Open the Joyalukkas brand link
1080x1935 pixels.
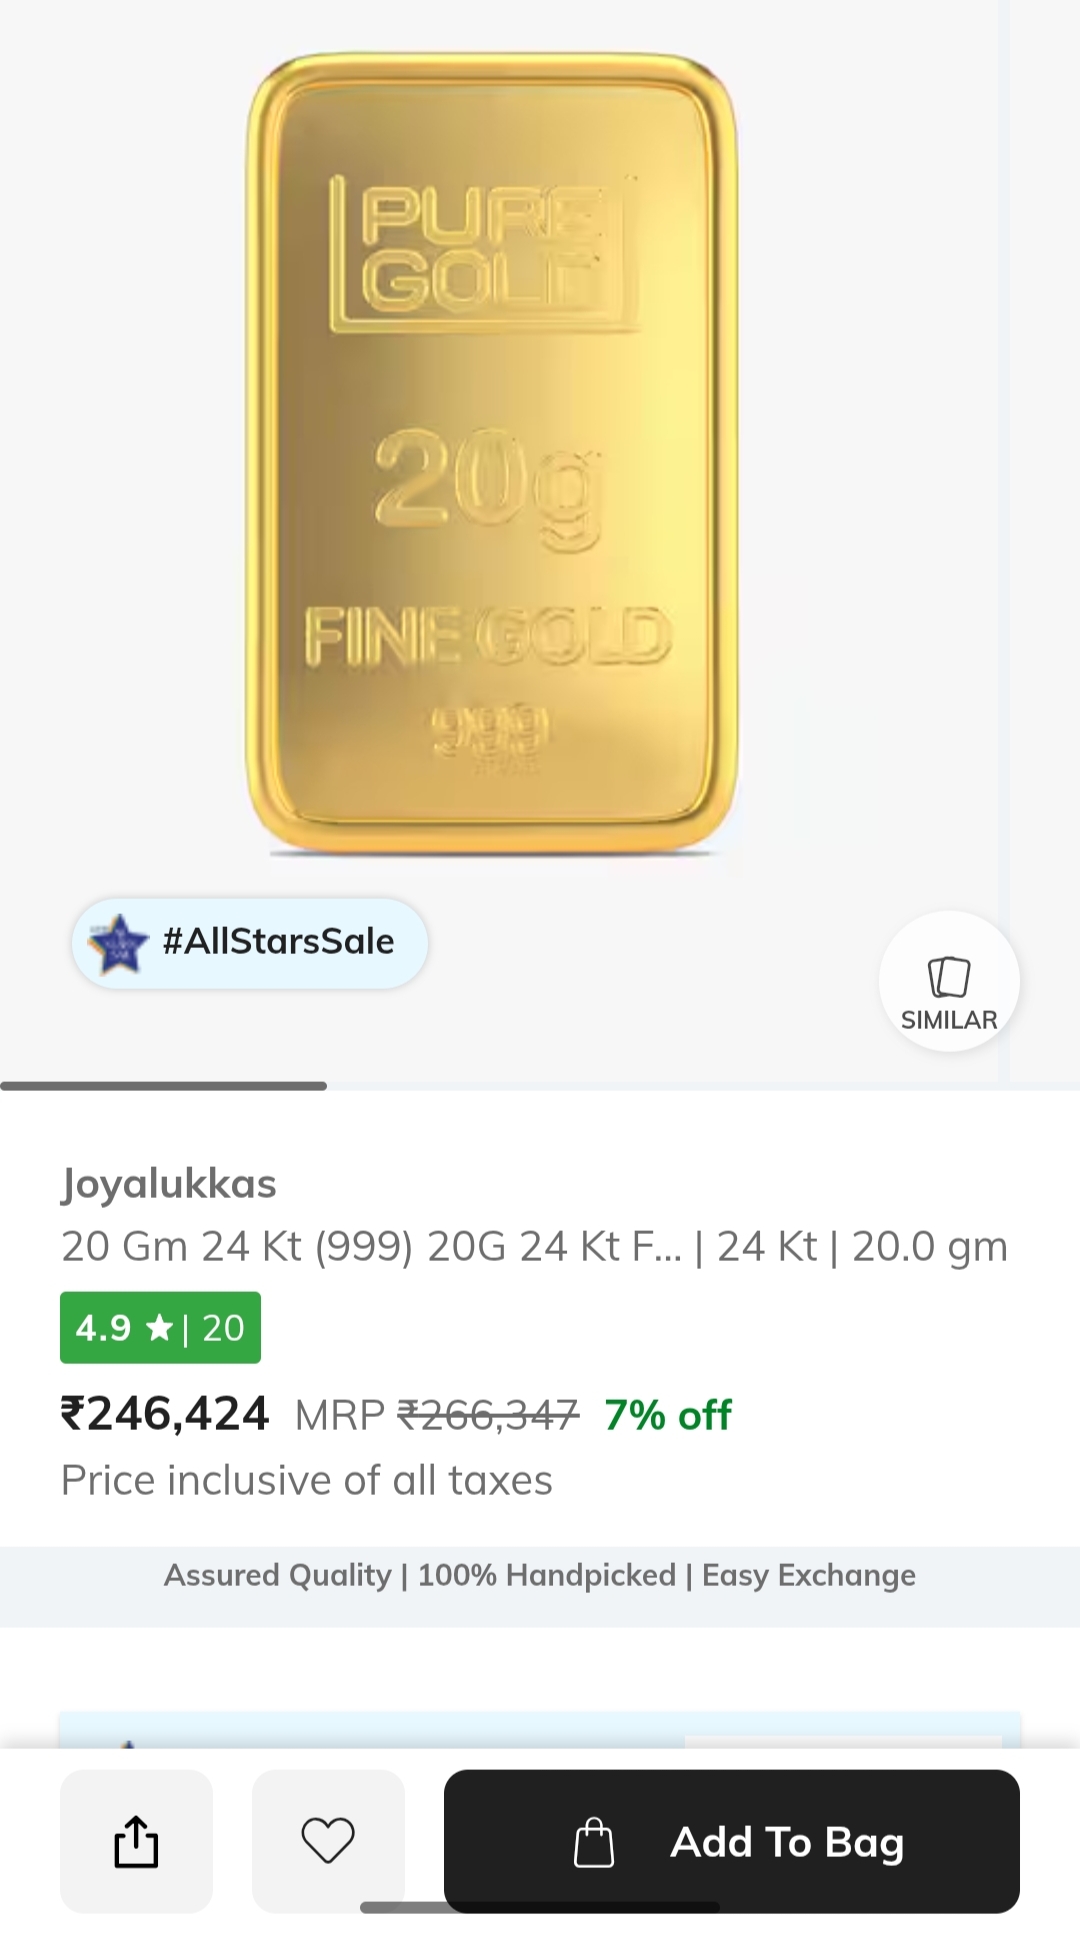pos(168,1184)
